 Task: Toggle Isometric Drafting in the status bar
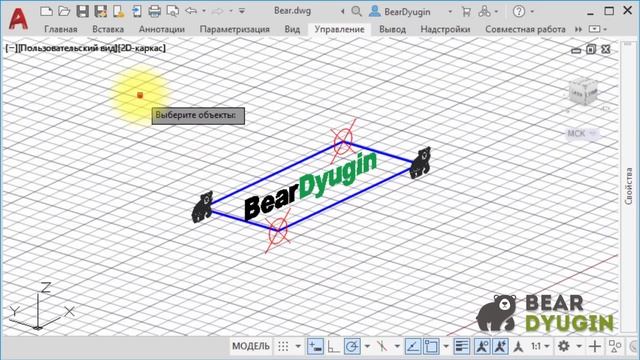click(x=382, y=346)
